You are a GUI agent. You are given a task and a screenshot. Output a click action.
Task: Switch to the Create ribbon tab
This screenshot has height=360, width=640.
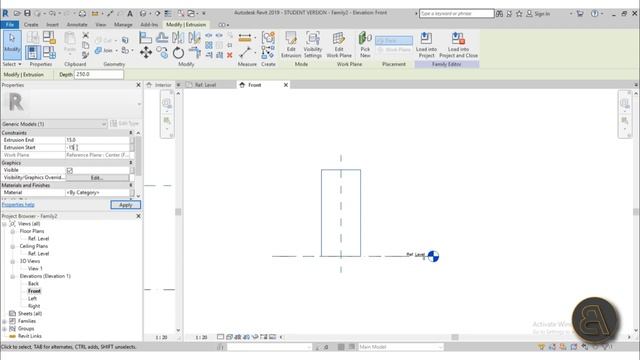click(31, 24)
